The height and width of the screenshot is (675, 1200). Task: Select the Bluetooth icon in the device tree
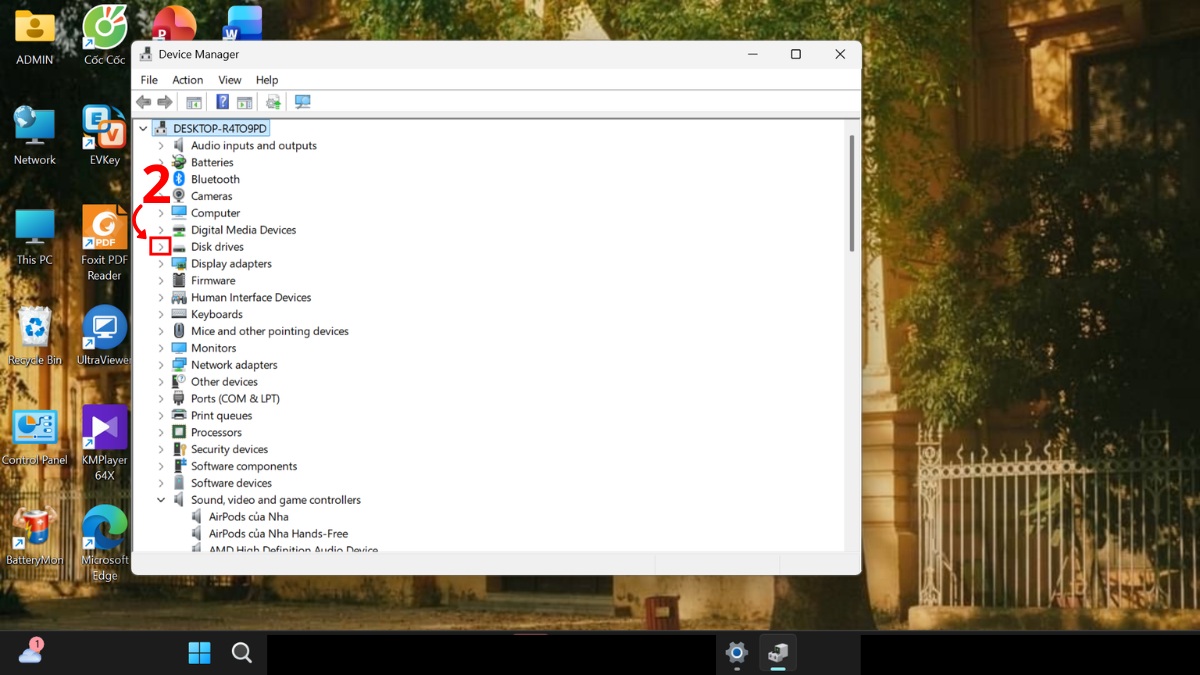click(179, 179)
